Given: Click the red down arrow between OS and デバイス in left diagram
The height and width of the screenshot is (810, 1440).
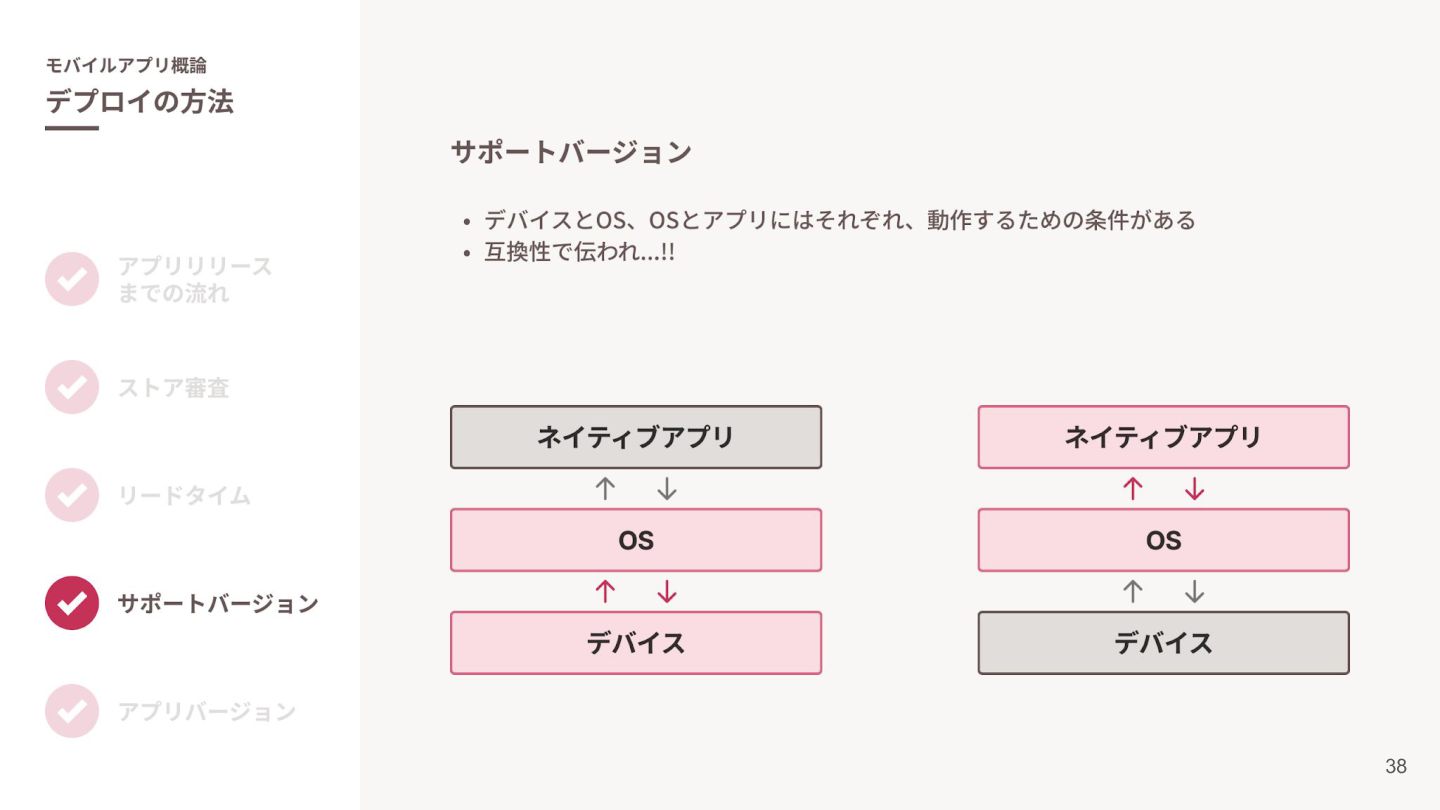Looking at the screenshot, I should (667, 592).
